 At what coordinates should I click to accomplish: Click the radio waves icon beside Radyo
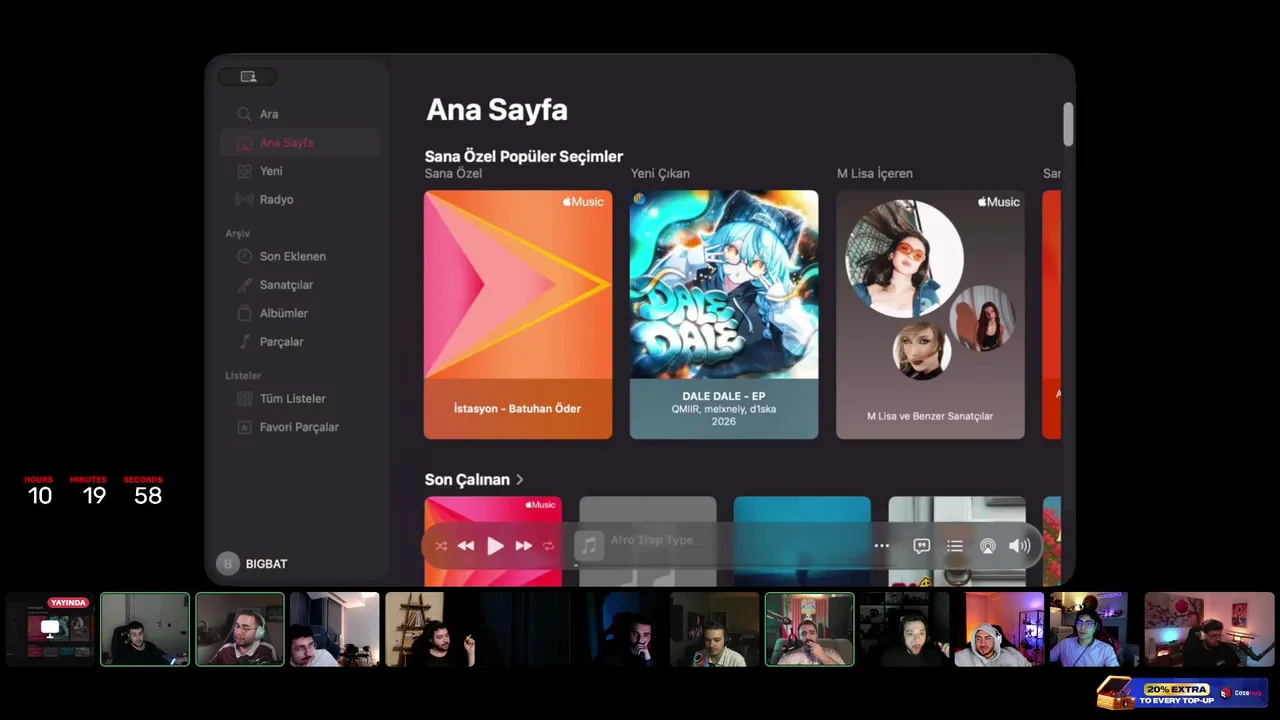pyautogui.click(x=244, y=200)
